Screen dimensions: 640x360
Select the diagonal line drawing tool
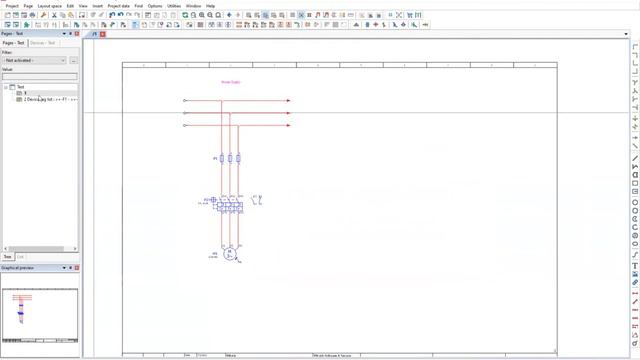pyautogui.click(x=635, y=158)
